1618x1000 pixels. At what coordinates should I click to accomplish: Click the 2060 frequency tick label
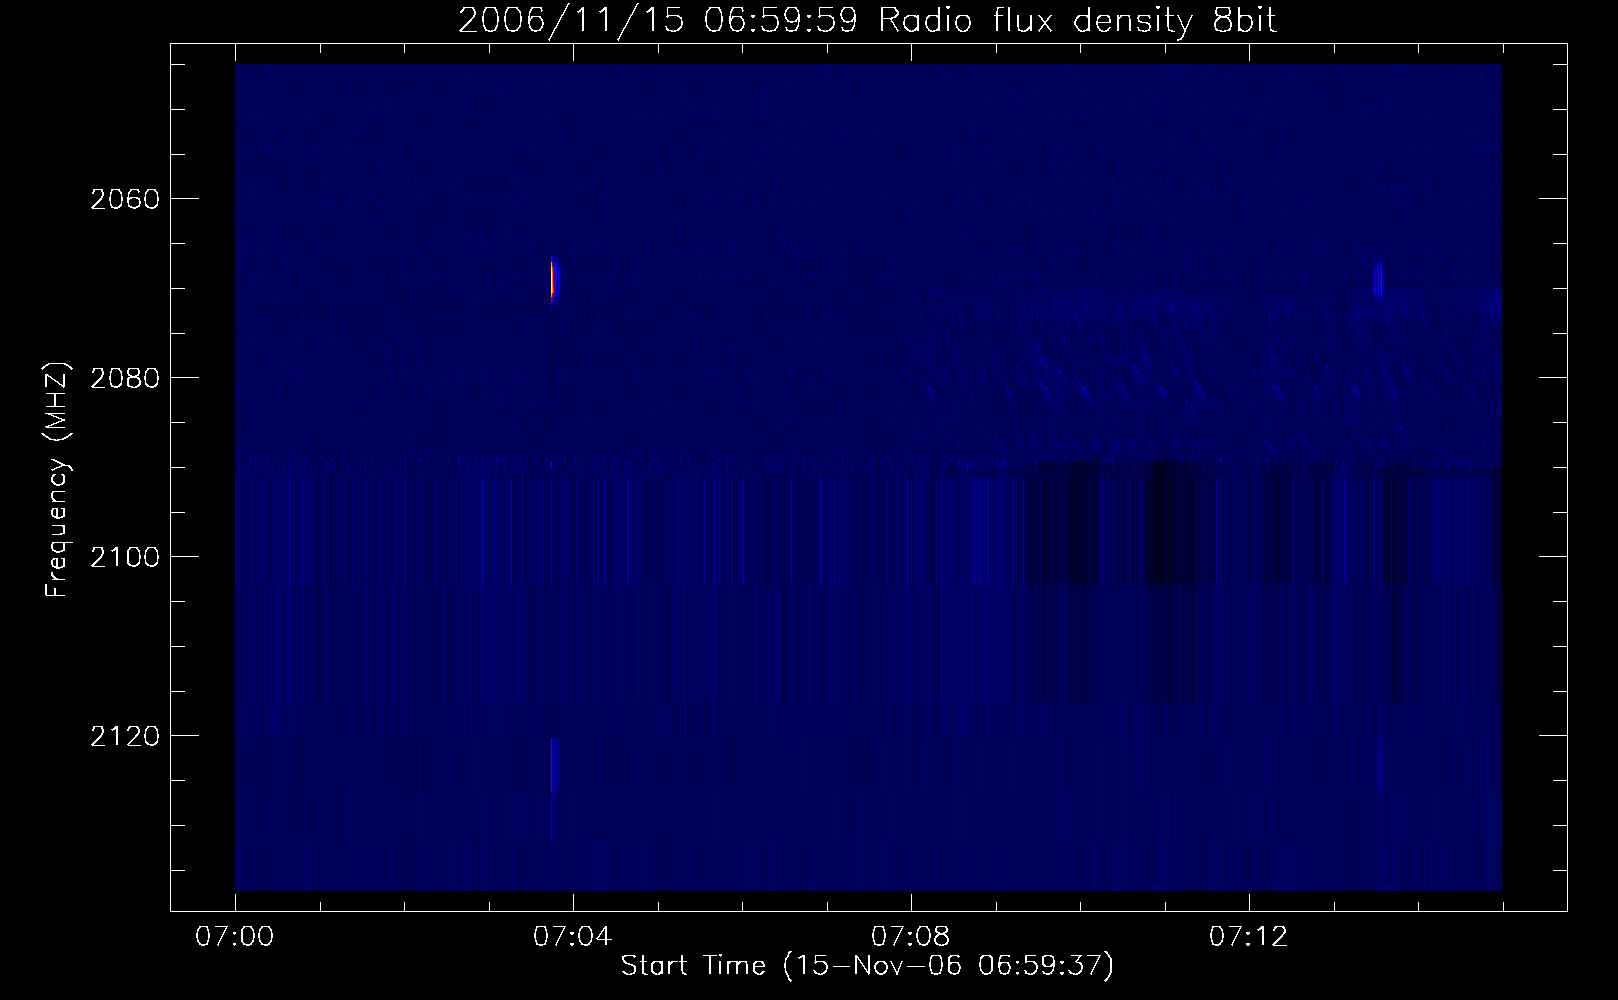124,199
